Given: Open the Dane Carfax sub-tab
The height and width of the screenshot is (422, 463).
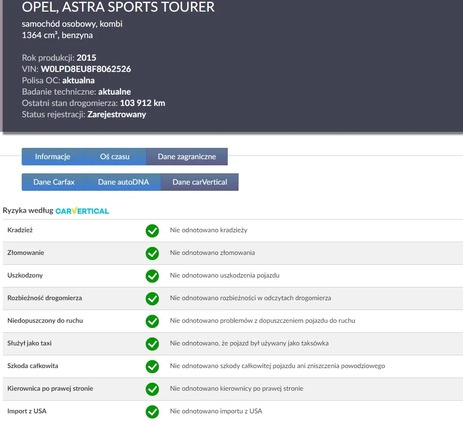Looking at the screenshot, I should coord(54,182).
